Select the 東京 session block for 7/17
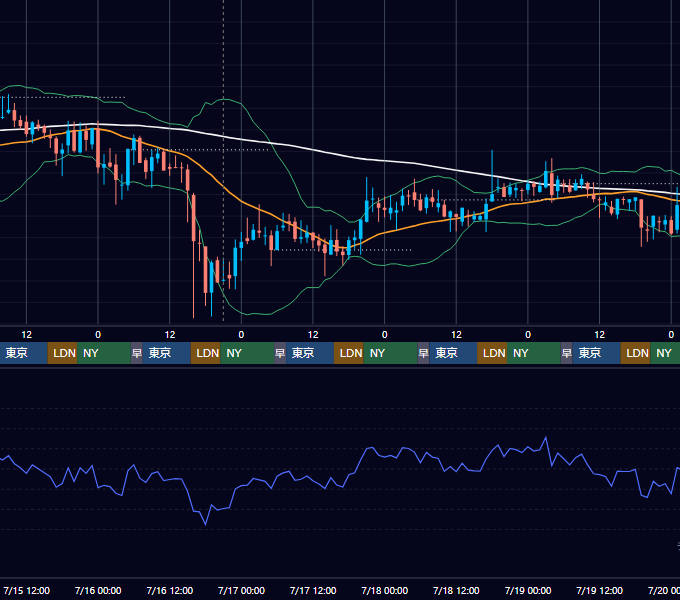This screenshot has width=680, height=600. [310, 353]
